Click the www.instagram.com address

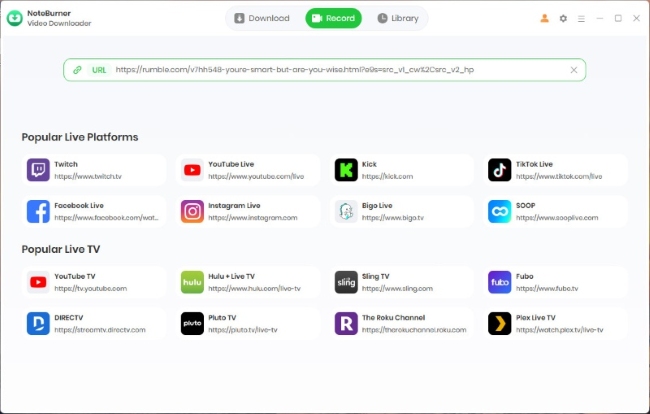(x=252, y=218)
